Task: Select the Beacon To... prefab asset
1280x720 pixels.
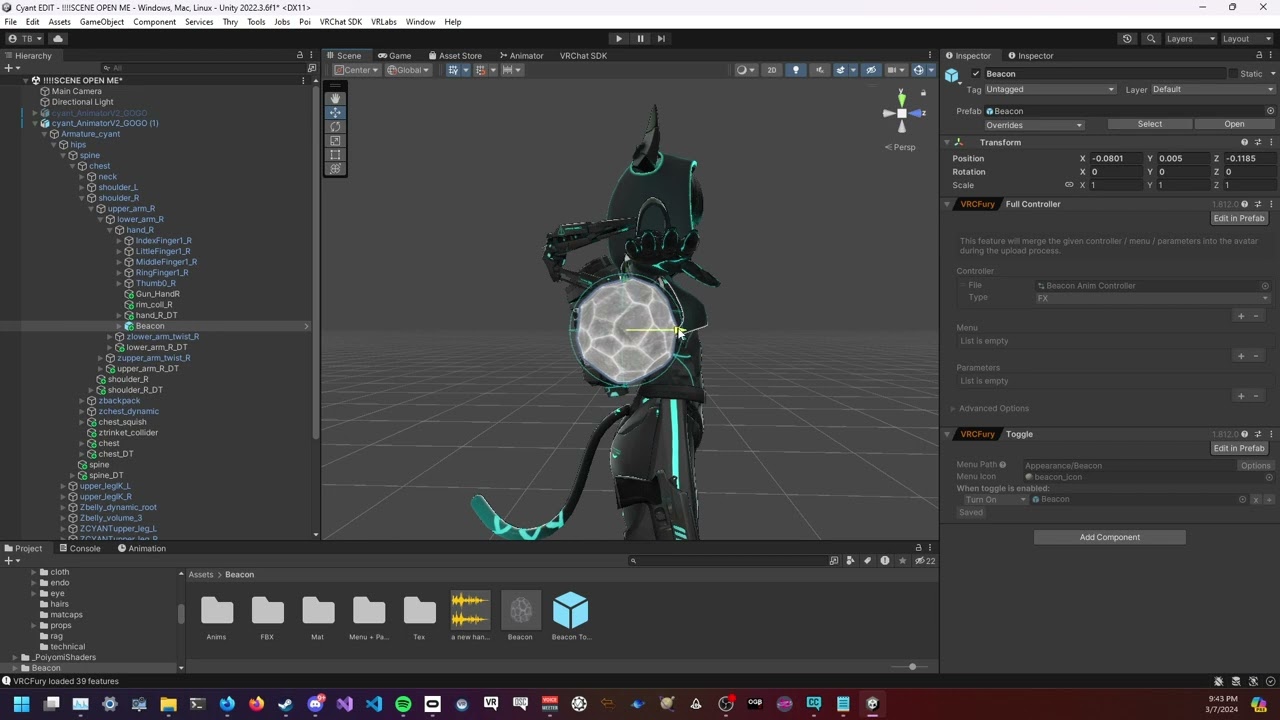Action: pos(571,616)
